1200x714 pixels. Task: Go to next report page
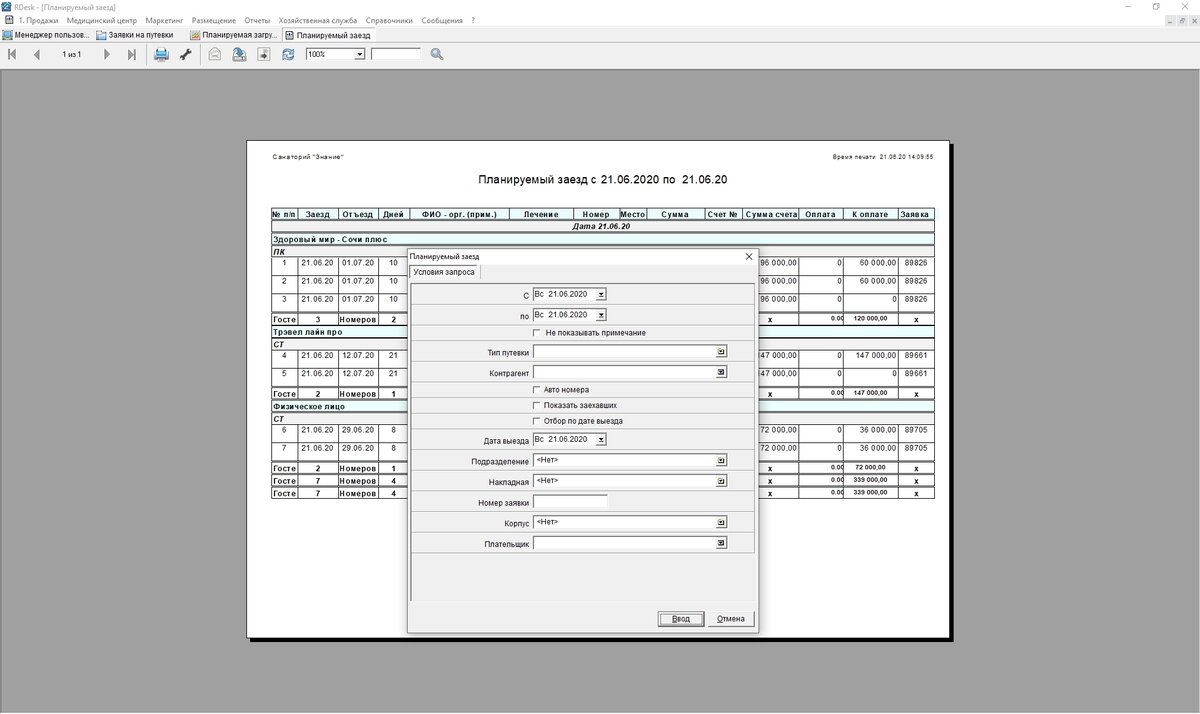click(107, 55)
